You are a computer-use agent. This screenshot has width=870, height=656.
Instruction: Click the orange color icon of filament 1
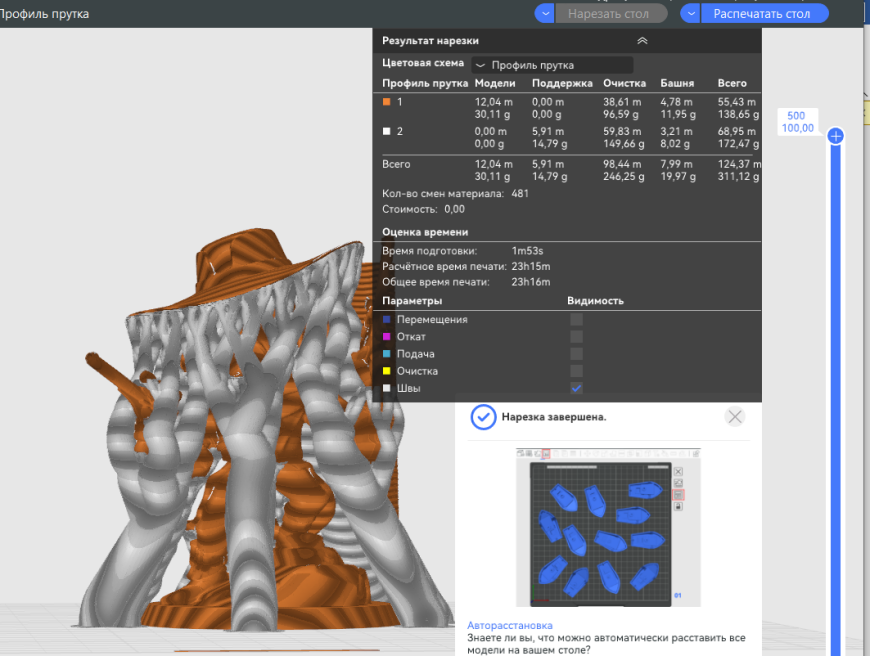click(385, 104)
